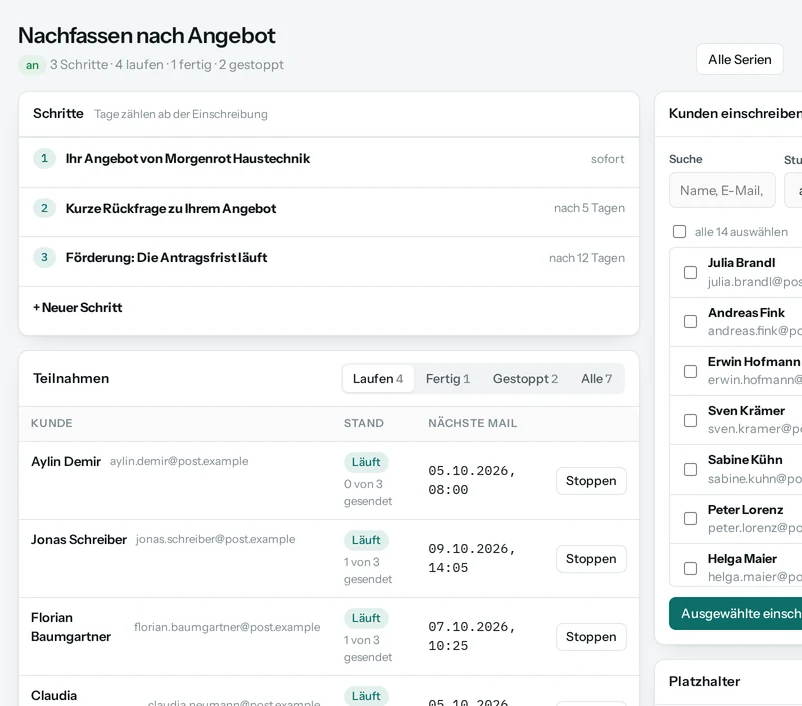Click the STAND column header

[364, 423]
